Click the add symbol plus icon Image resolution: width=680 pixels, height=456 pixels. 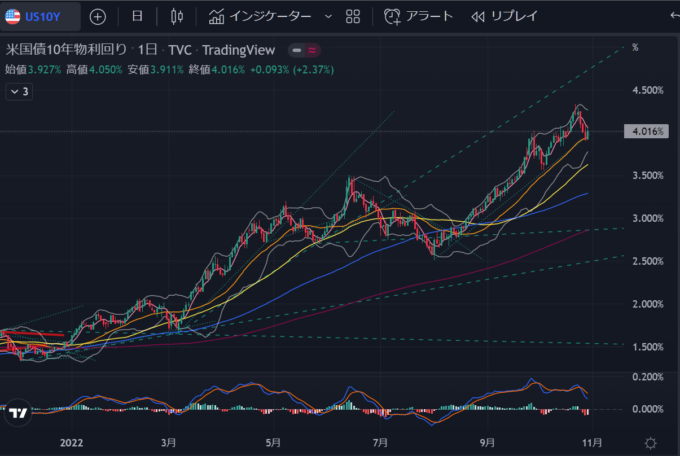click(98, 17)
